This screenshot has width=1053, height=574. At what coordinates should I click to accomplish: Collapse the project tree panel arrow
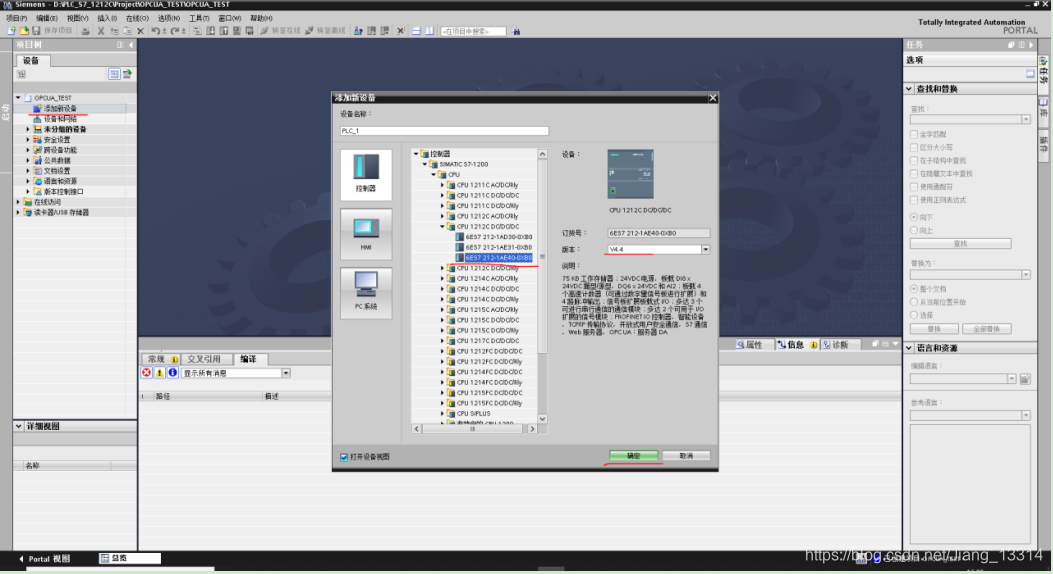click(x=131, y=45)
